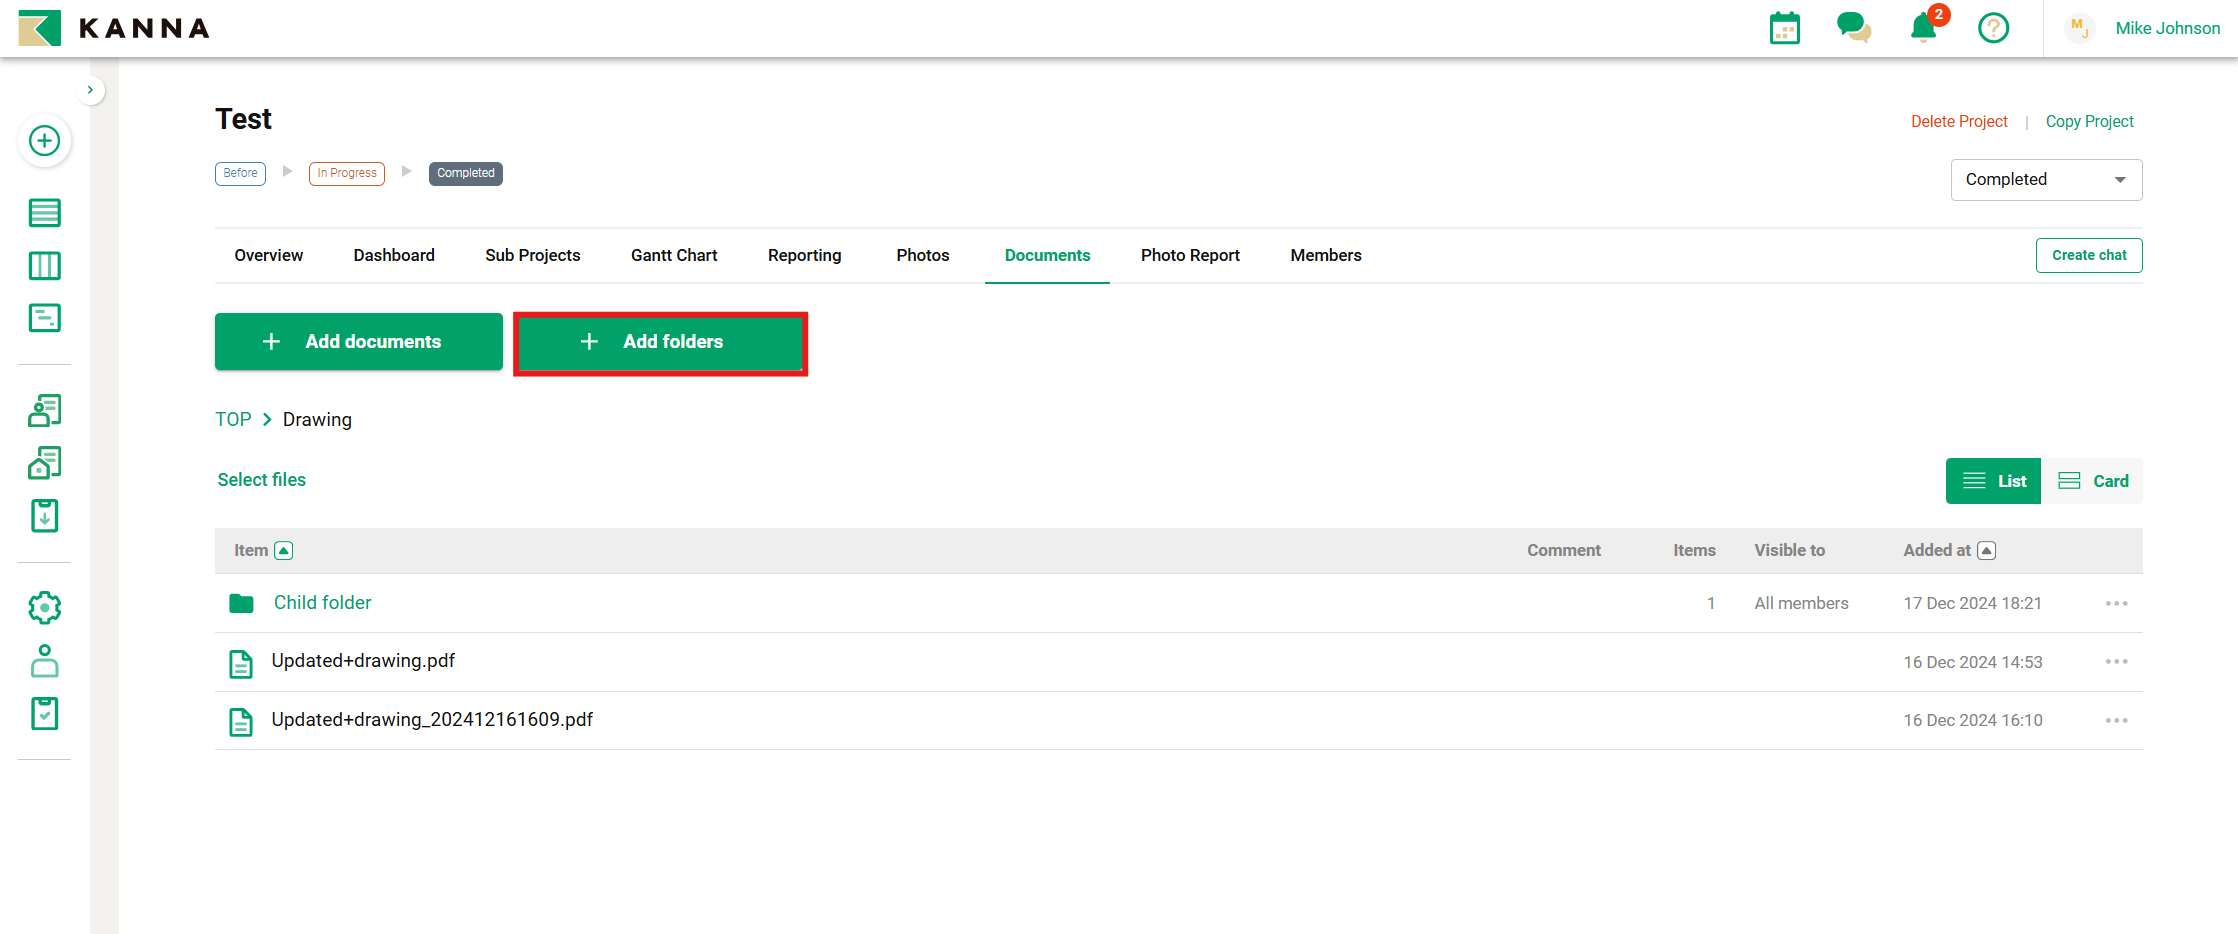
Task: Open the Completed status dropdown
Action: point(2045,180)
